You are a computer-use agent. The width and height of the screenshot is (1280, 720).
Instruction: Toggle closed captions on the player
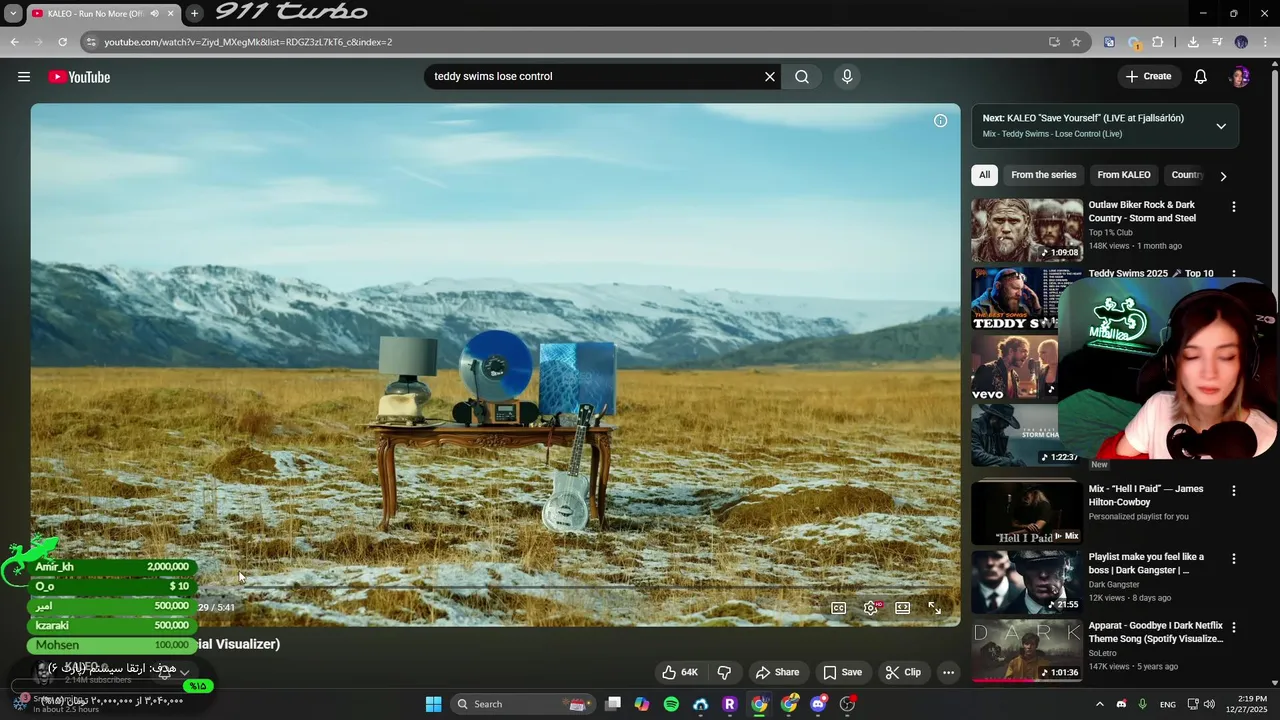click(839, 608)
